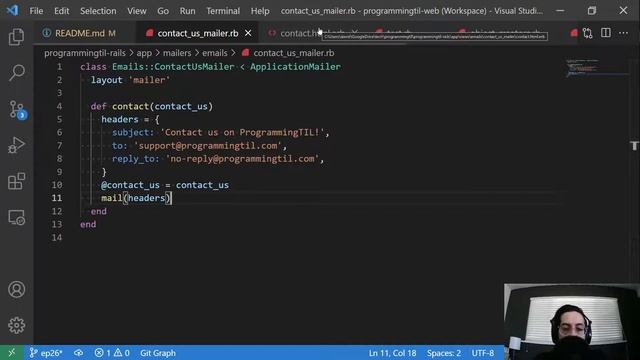Viewport: 640px width, 360px height.
Task: Open Source Control view with pending changes badge
Action: click(x=17, y=109)
